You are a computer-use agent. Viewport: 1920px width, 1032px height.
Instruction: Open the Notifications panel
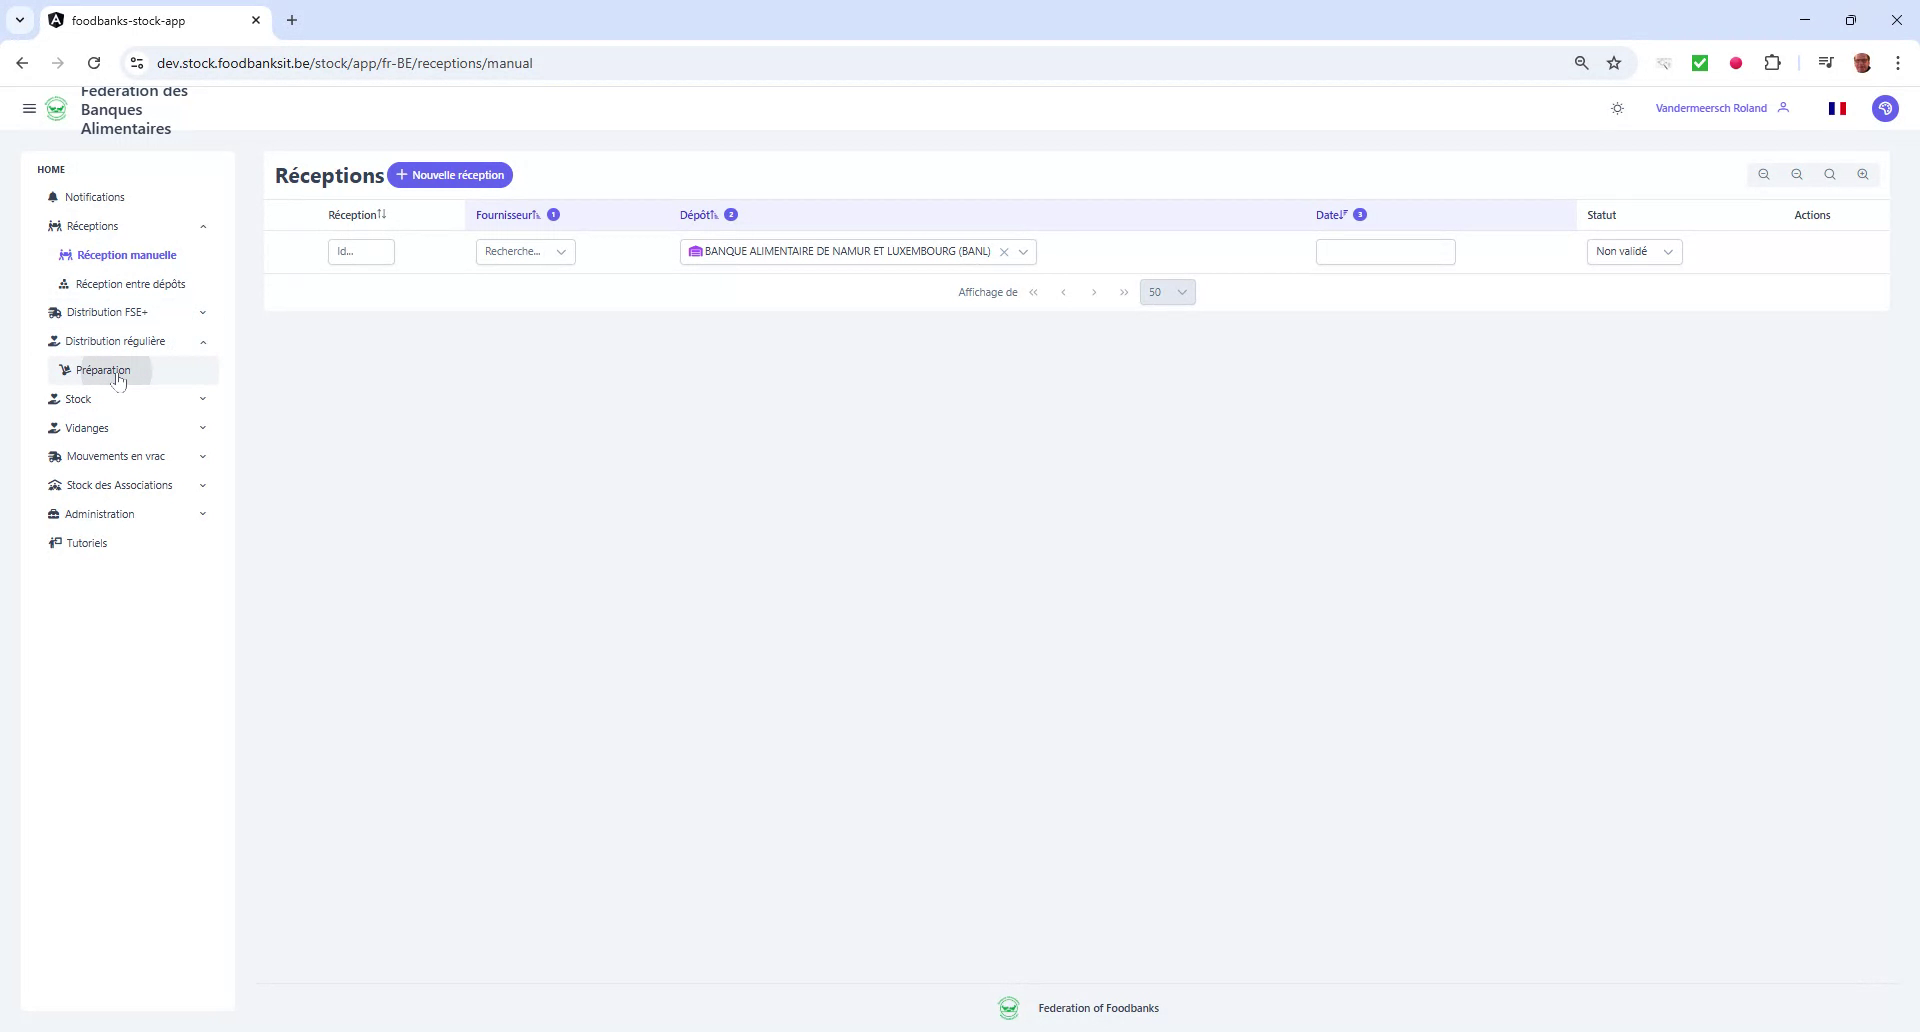[94, 197]
